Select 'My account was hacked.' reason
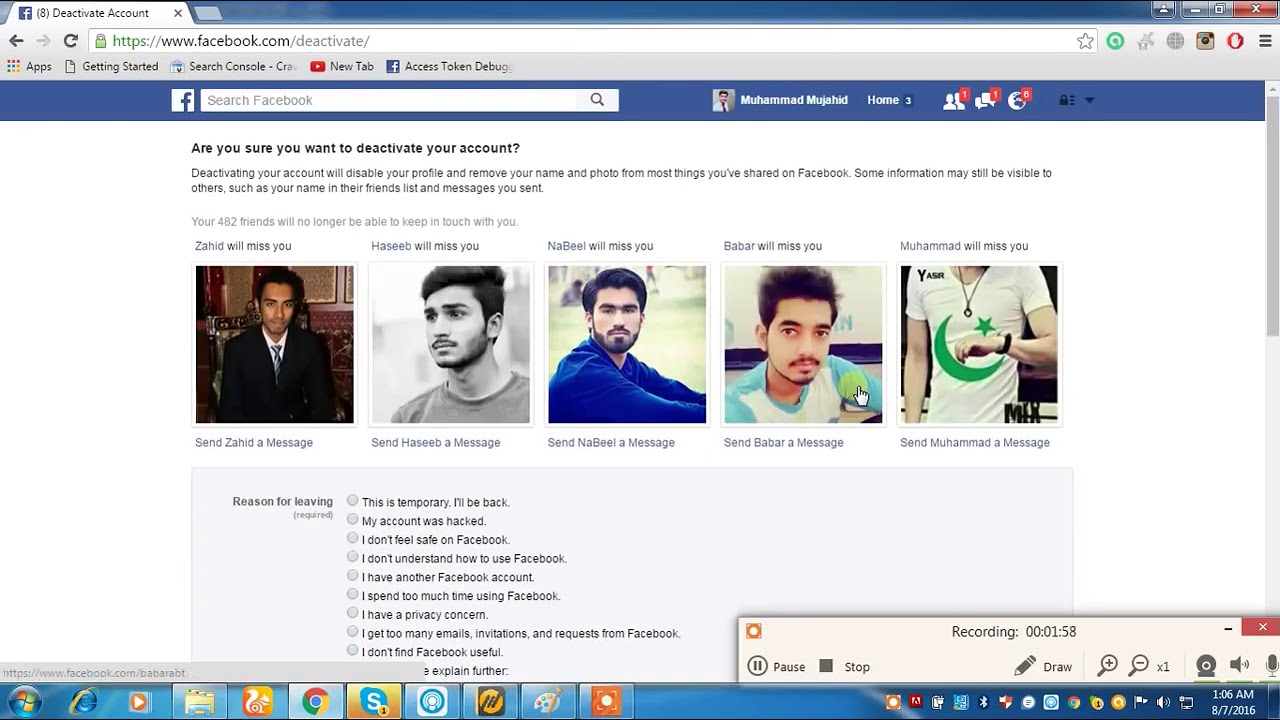This screenshot has height=720, width=1280. tap(352, 520)
